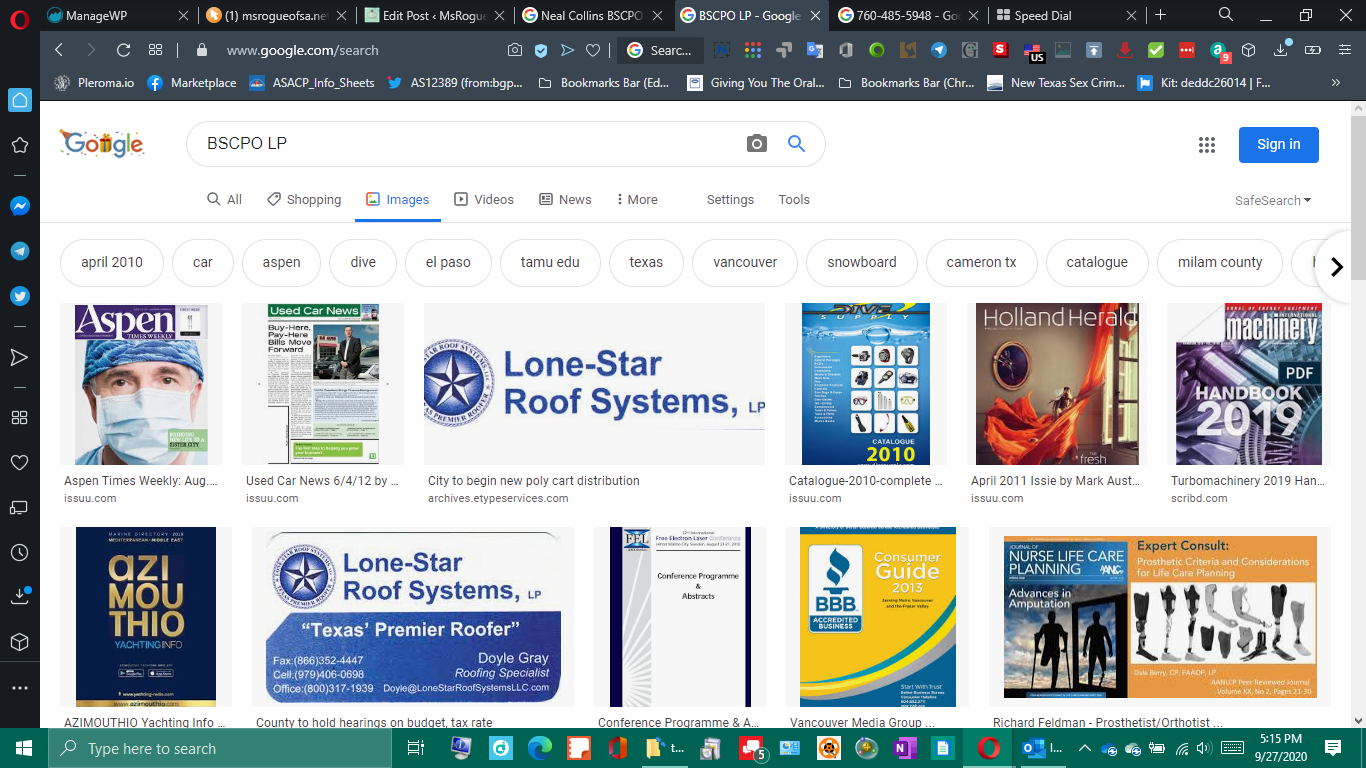Click the heart bookmark icon in address bar
The width and height of the screenshot is (1366, 768).
(x=593, y=50)
